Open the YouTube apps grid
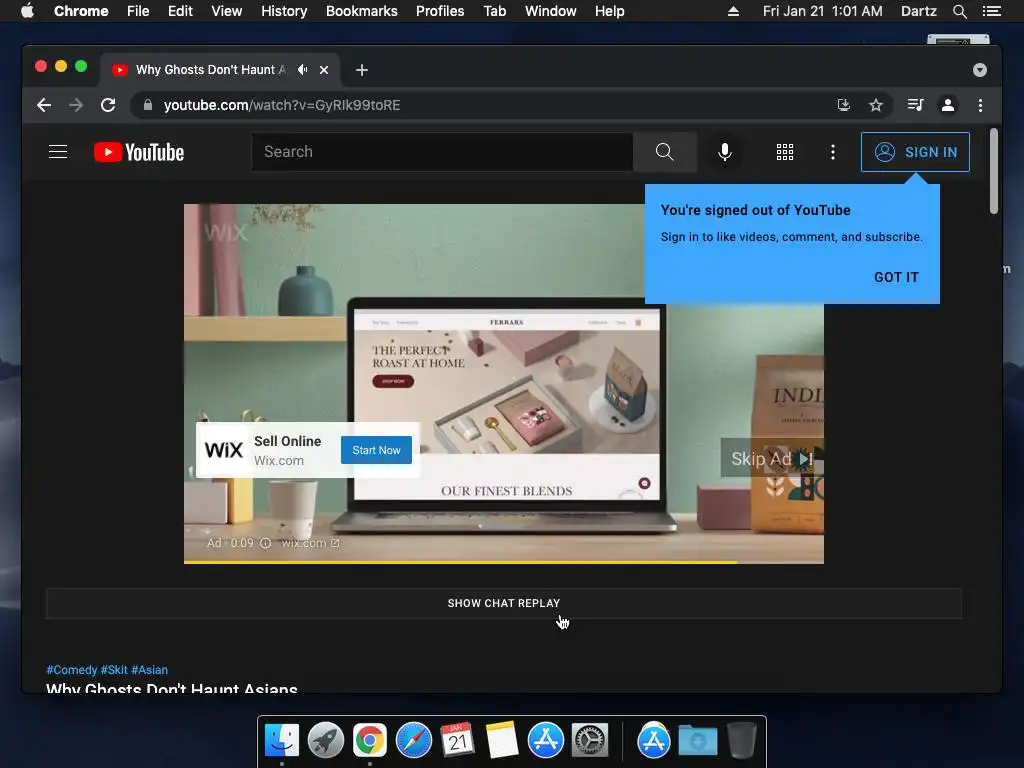1024x768 pixels. (784, 152)
